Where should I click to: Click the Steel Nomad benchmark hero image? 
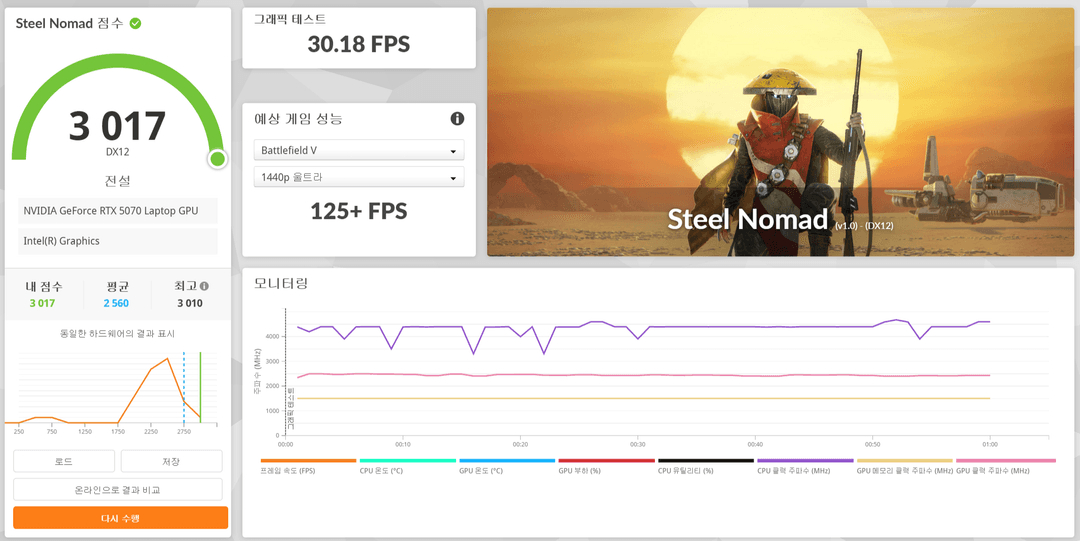(x=780, y=132)
